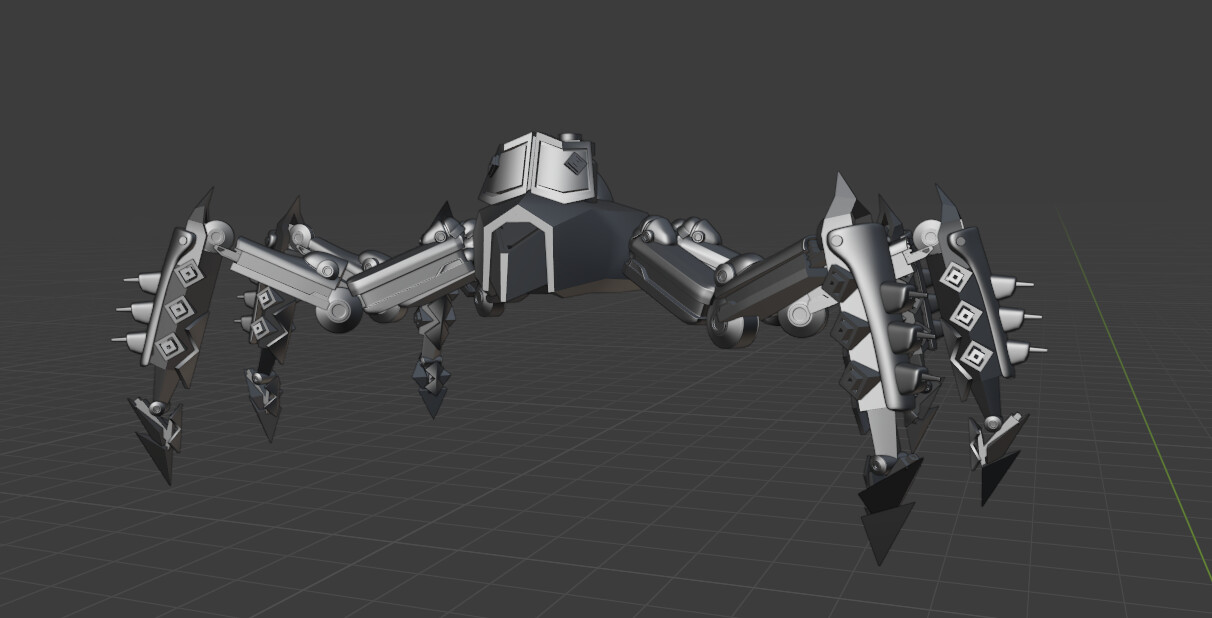1212x618 pixels.
Task: Click the blade fin atop the far-right leg
Action: click(945, 205)
